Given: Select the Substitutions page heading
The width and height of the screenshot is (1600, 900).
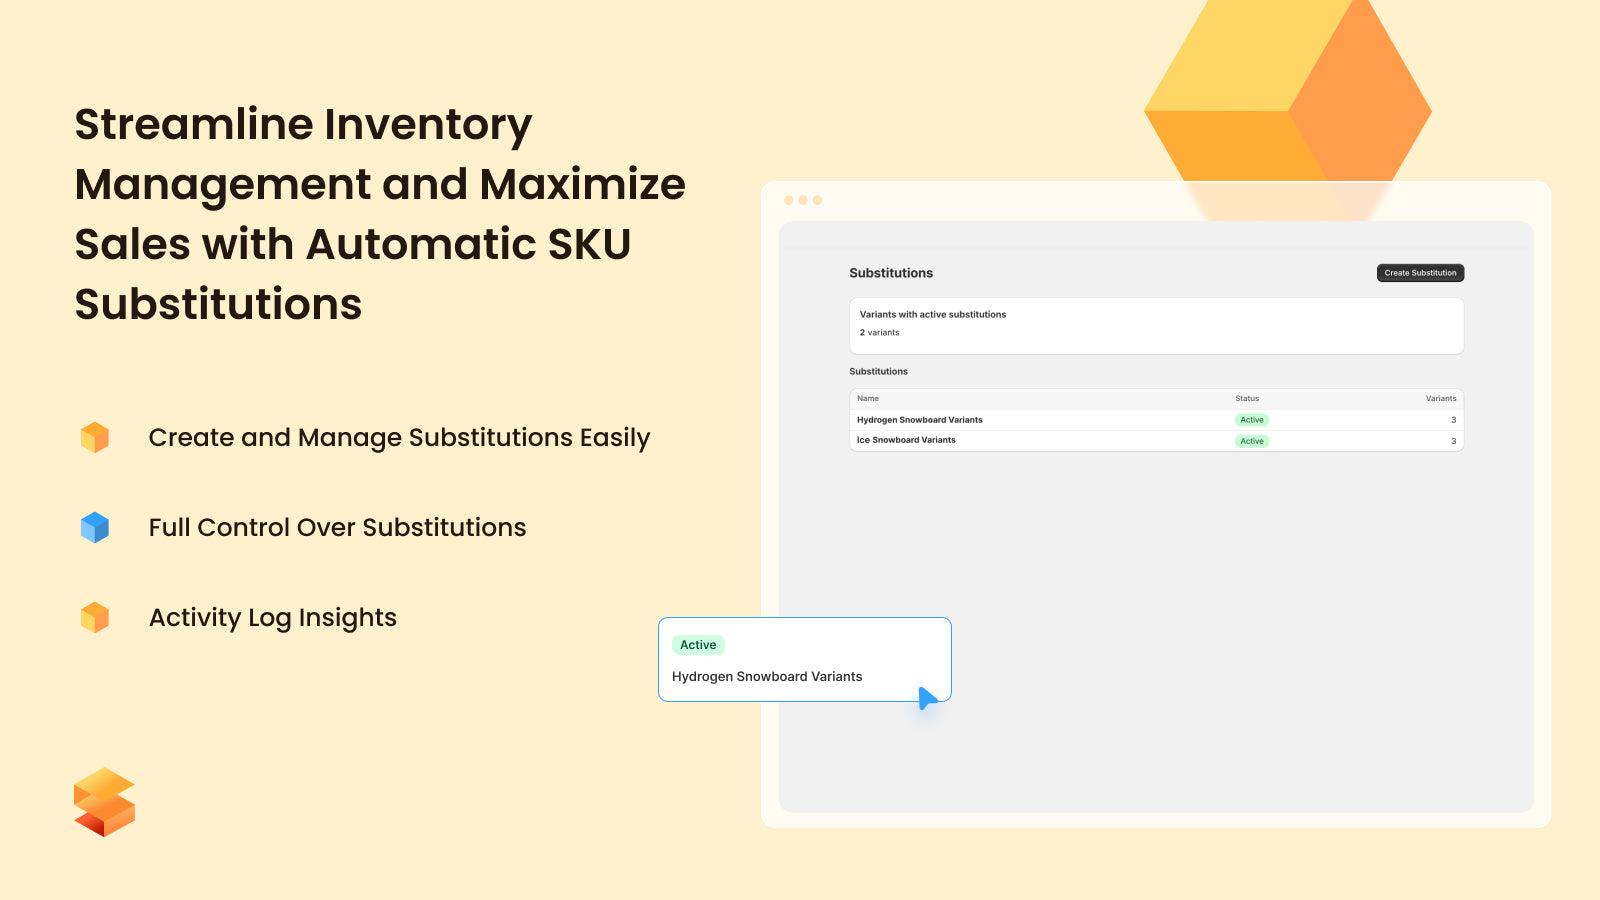Looking at the screenshot, I should tap(890, 273).
